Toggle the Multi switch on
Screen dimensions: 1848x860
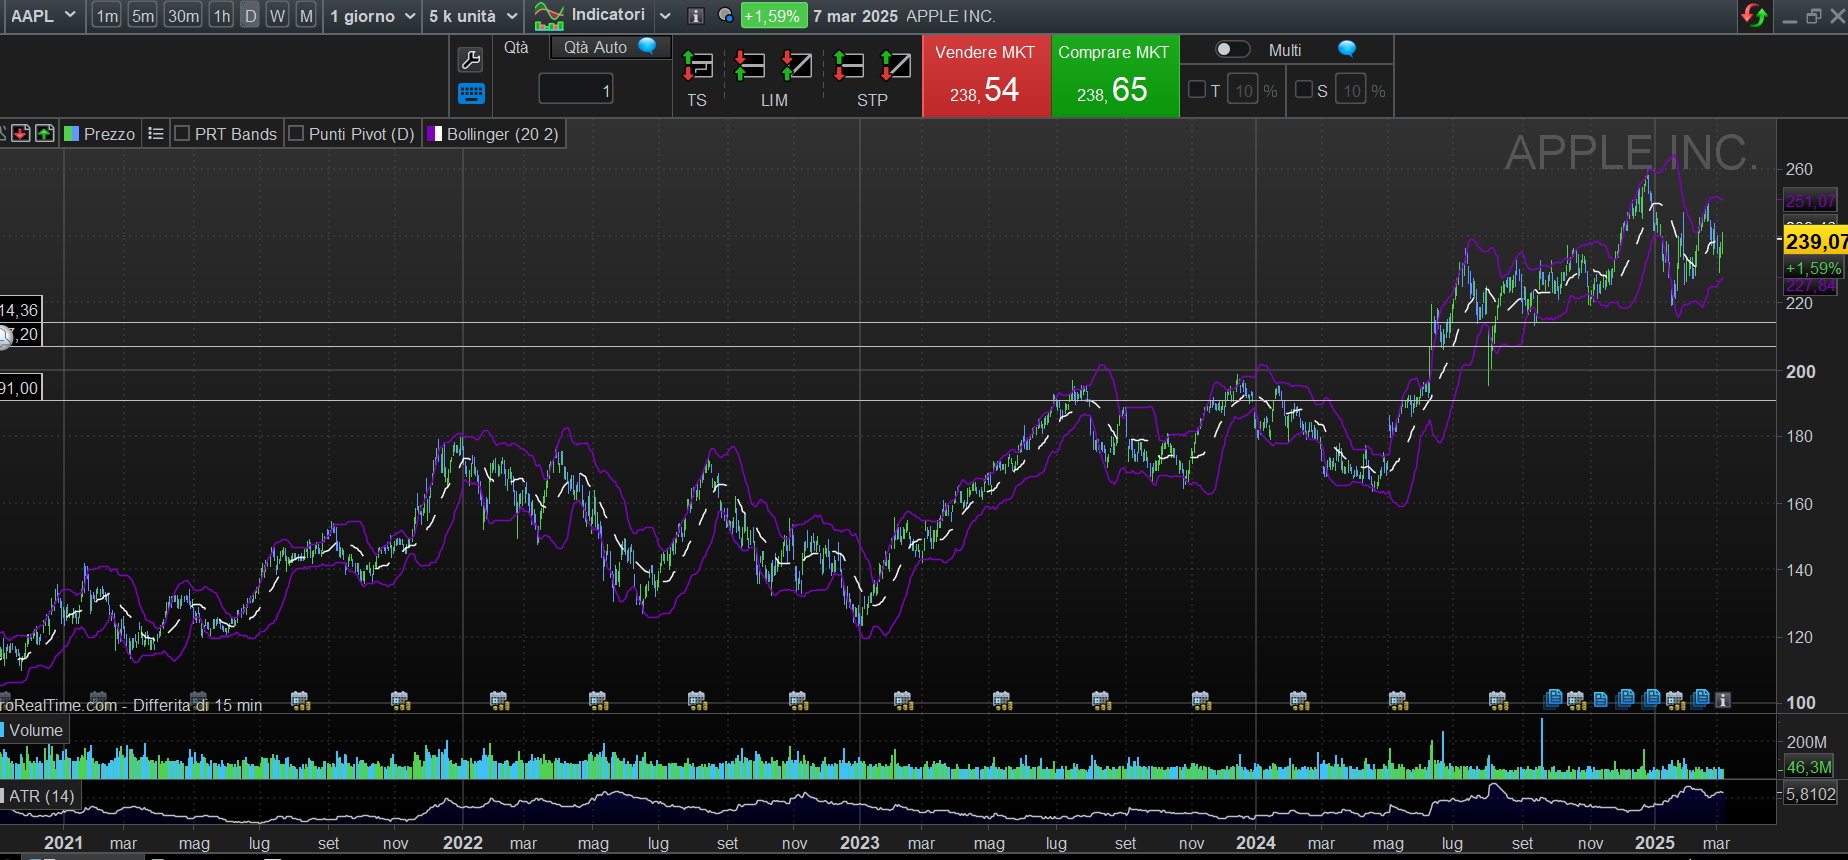coord(1232,50)
